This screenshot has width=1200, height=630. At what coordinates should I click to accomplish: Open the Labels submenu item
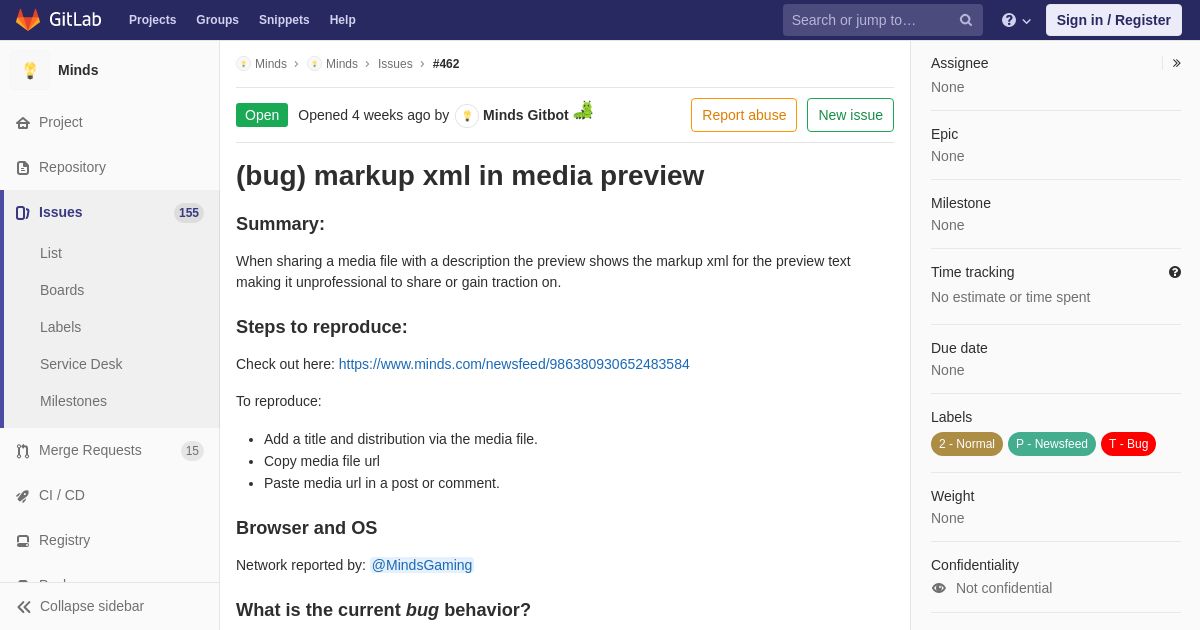point(60,327)
